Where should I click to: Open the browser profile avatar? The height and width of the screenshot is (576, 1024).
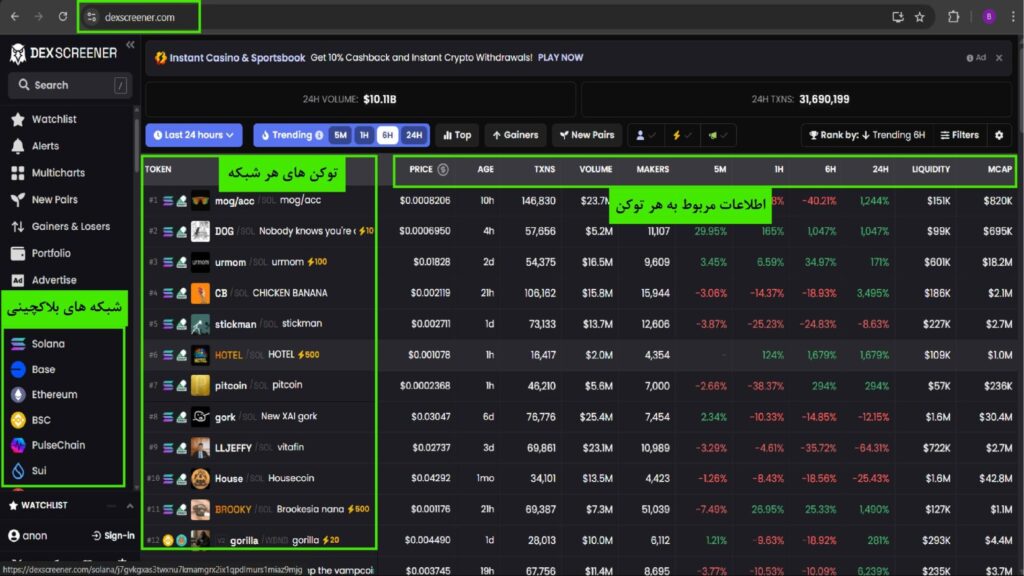(989, 17)
